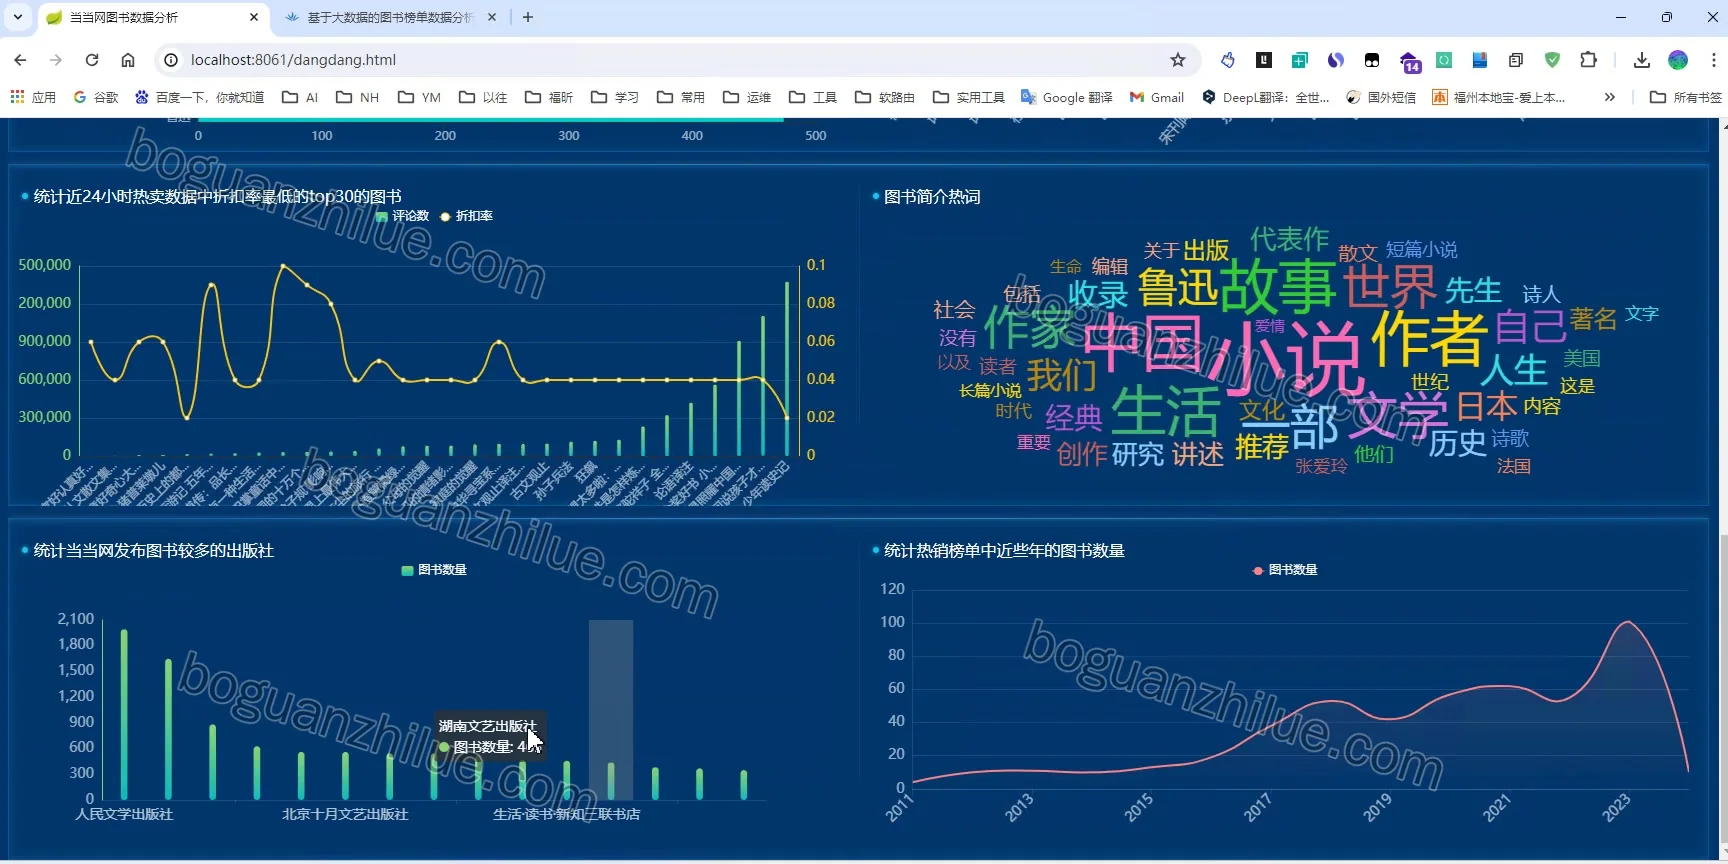This screenshot has width=1728, height=864.
Task: Go to the browser home page
Action: pyautogui.click(x=128, y=60)
